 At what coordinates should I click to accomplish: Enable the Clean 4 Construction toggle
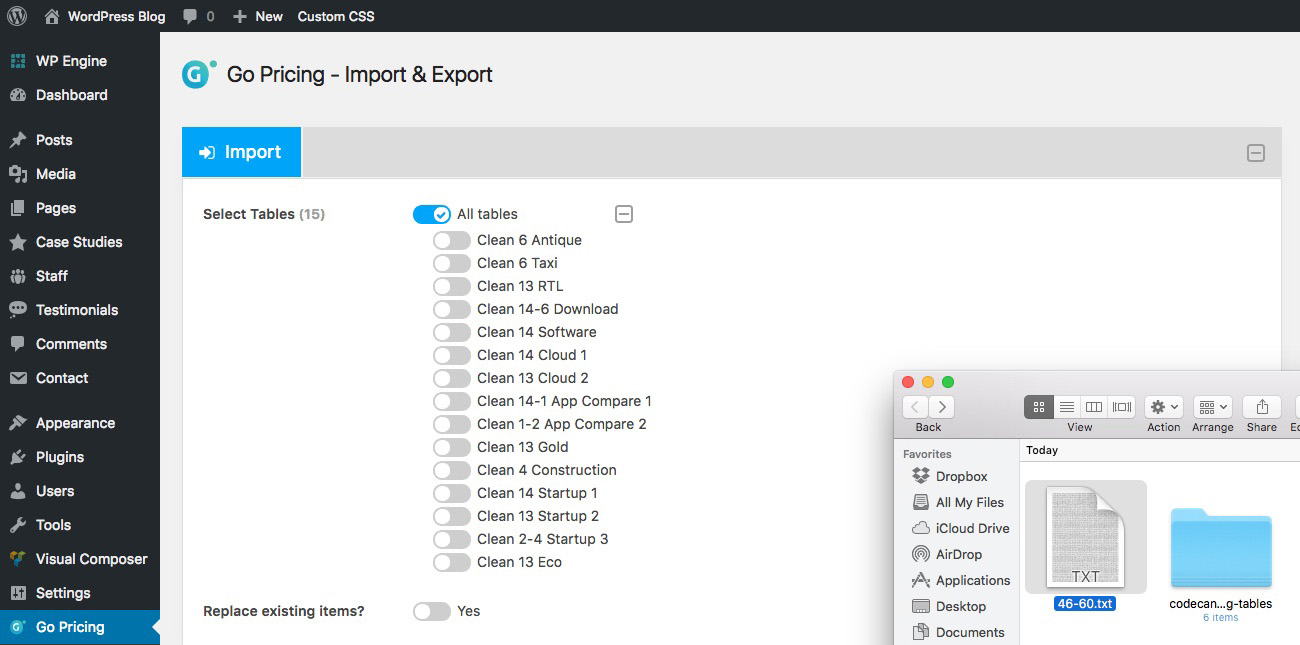click(x=452, y=470)
